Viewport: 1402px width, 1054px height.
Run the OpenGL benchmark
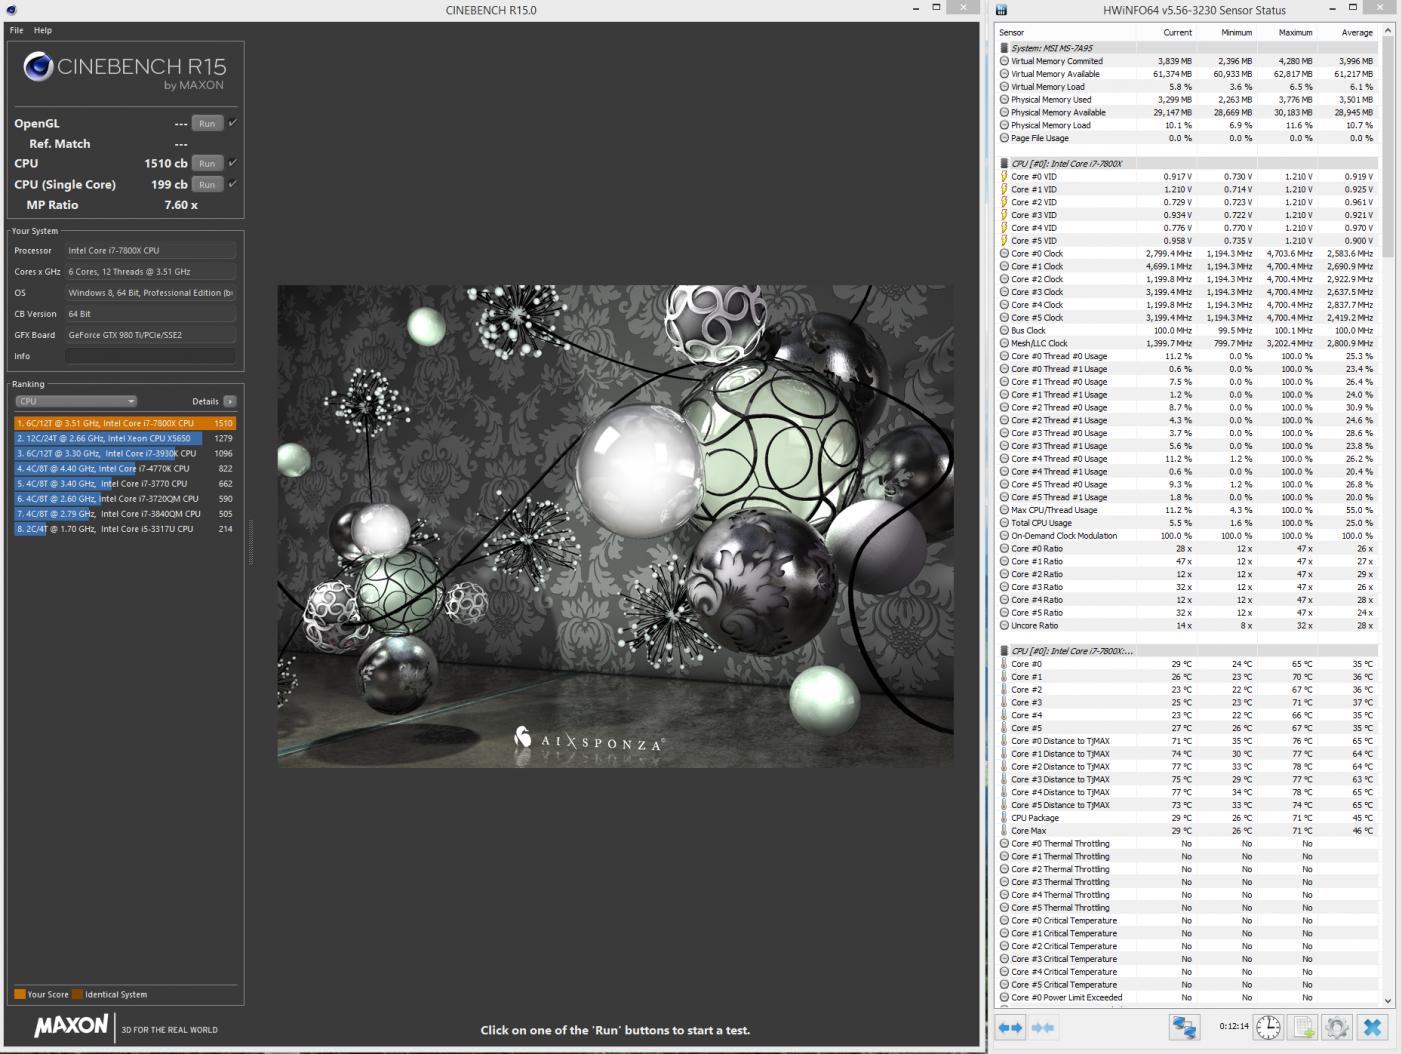(207, 123)
